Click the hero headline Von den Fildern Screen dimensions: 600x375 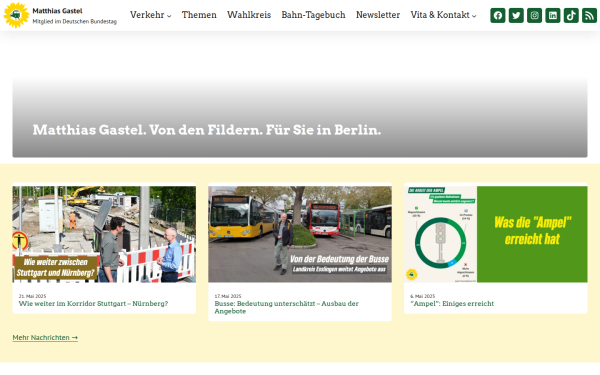[x=207, y=130]
